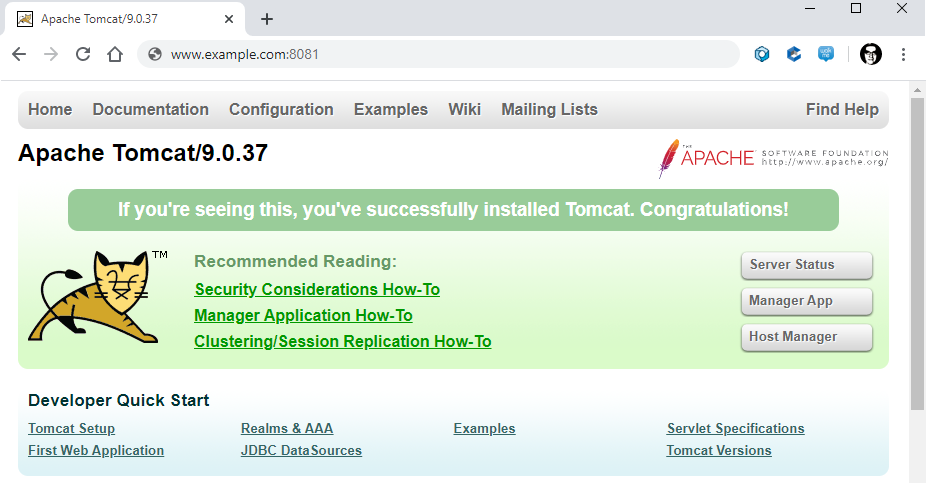Maximize the browser window

point(856,8)
